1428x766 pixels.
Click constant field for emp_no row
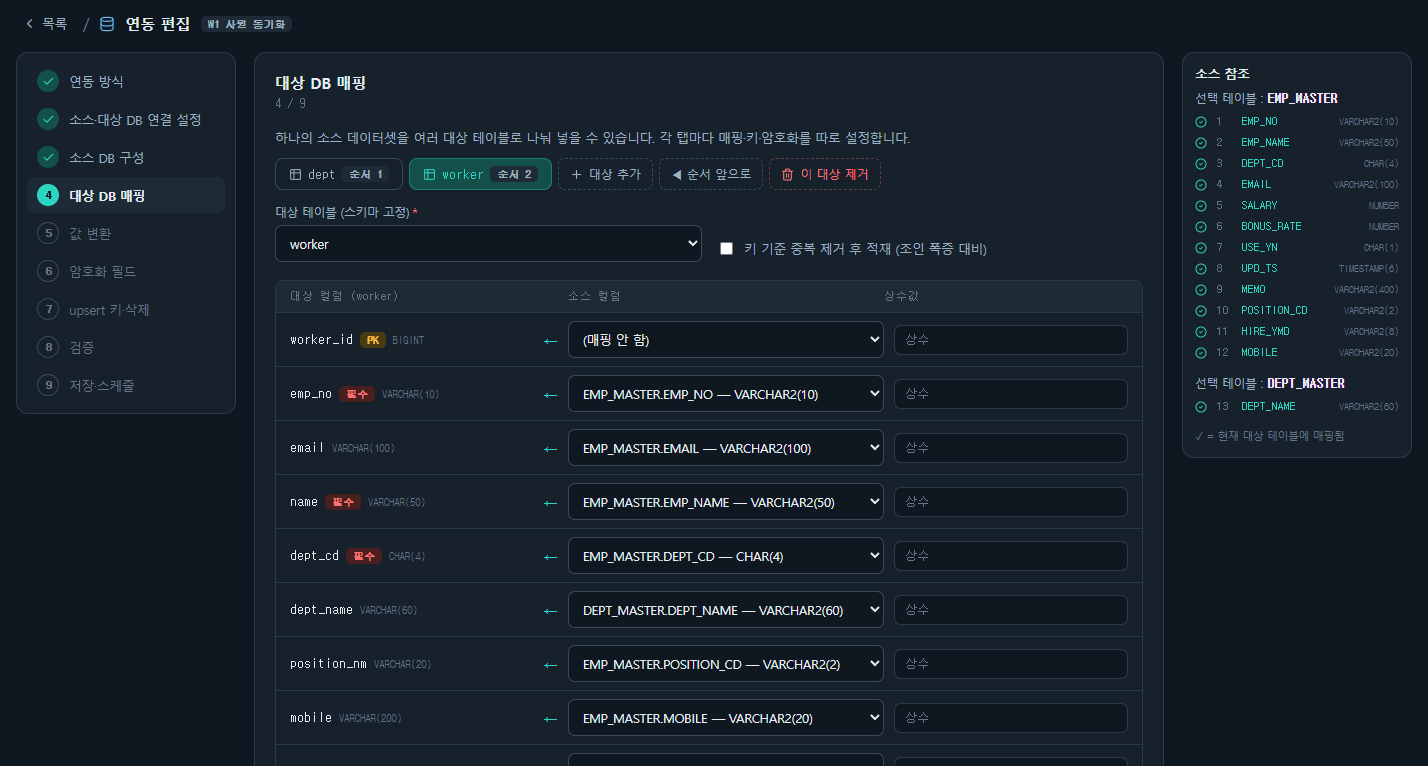click(x=1011, y=394)
